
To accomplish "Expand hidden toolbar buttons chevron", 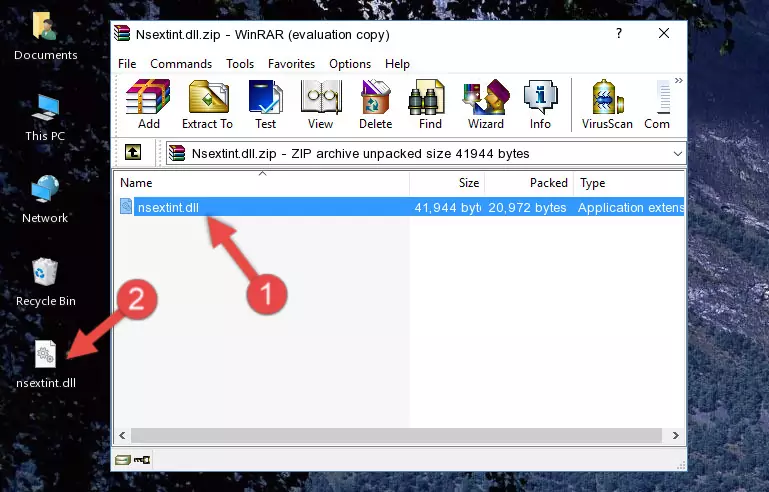I will tap(679, 81).
